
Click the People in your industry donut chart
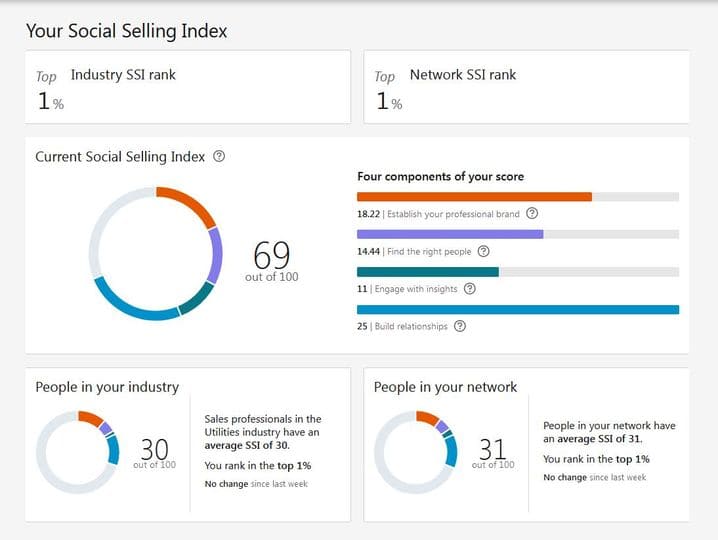click(x=78, y=451)
